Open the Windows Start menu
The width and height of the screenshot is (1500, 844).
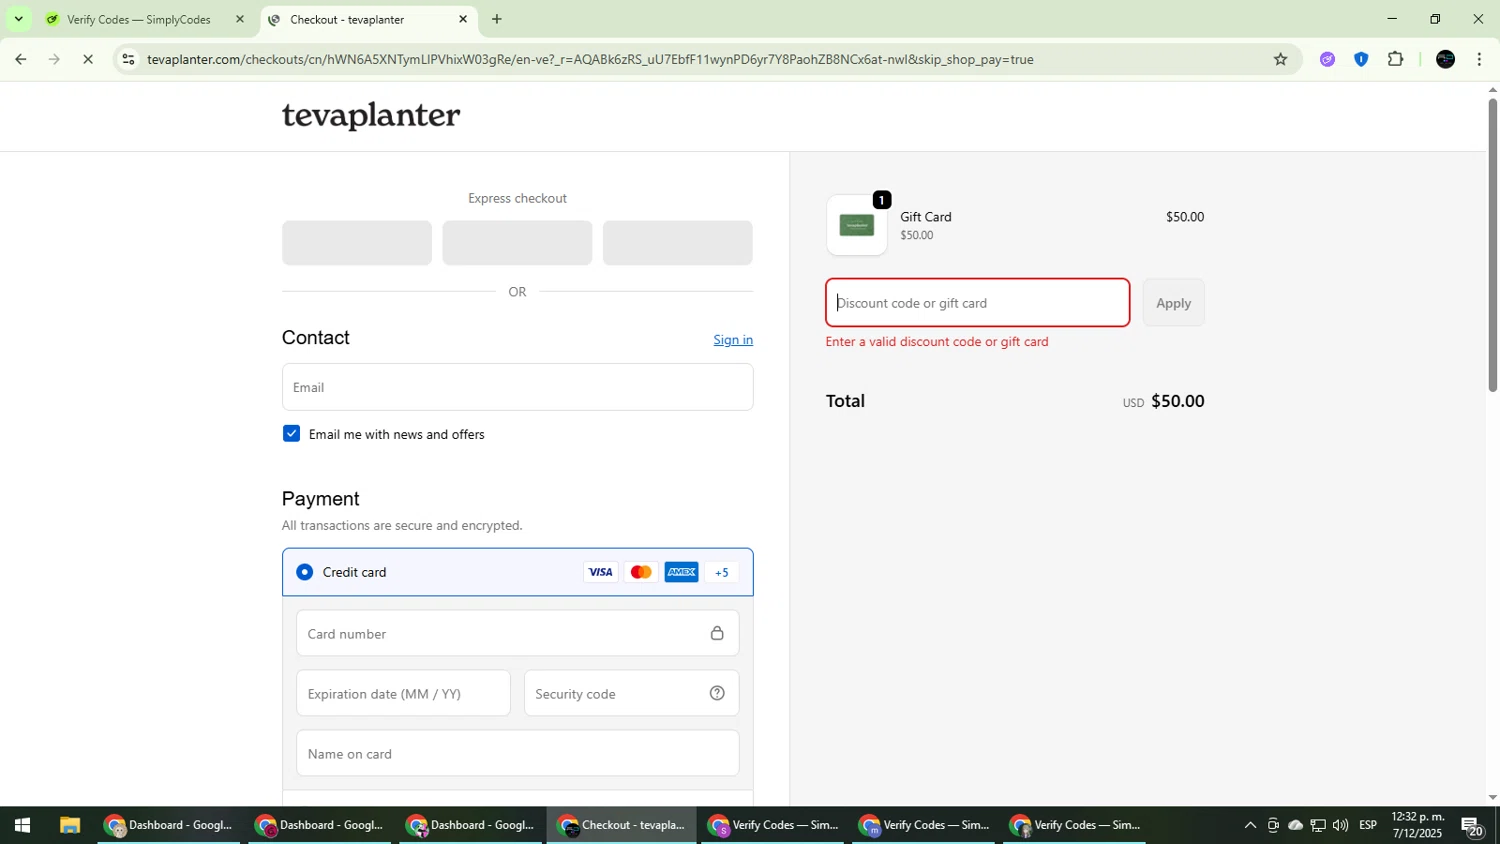pyautogui.click(x=22, y=825)
